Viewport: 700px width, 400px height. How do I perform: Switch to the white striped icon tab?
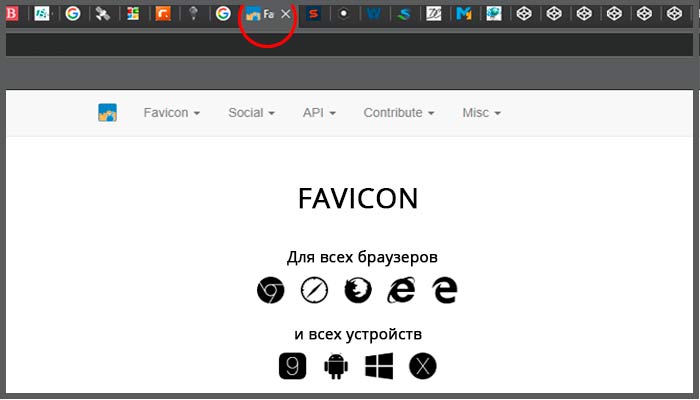pos(433,14)
